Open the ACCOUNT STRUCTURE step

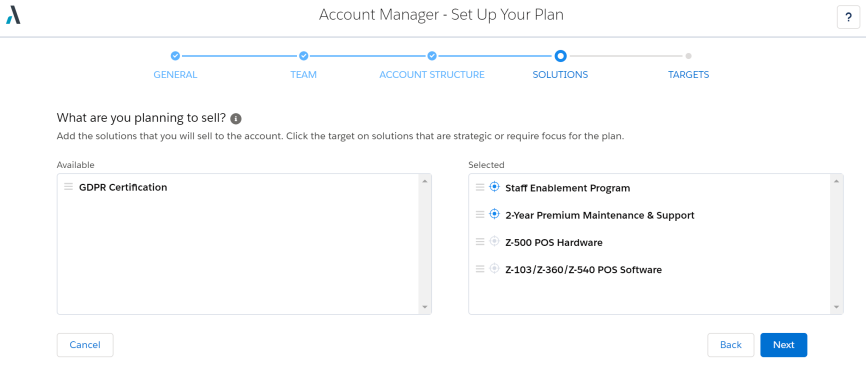(432, 75)
